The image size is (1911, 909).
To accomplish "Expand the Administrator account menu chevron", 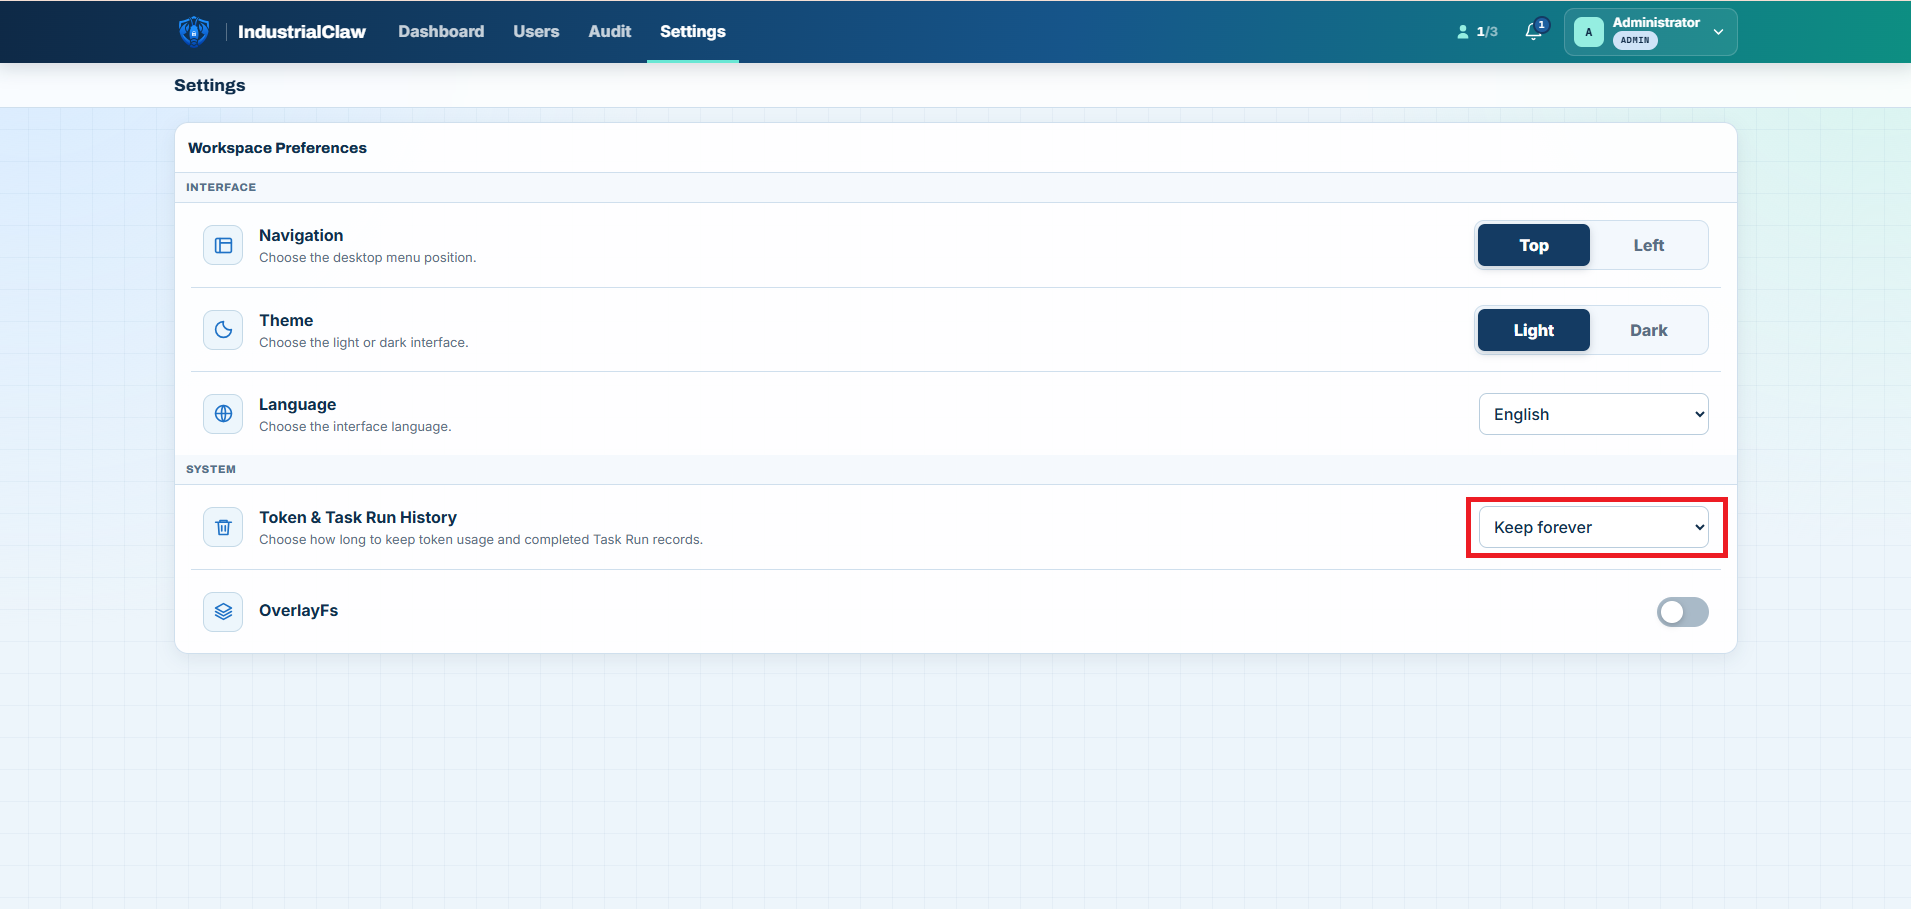I will click(x=1718, y=32).
